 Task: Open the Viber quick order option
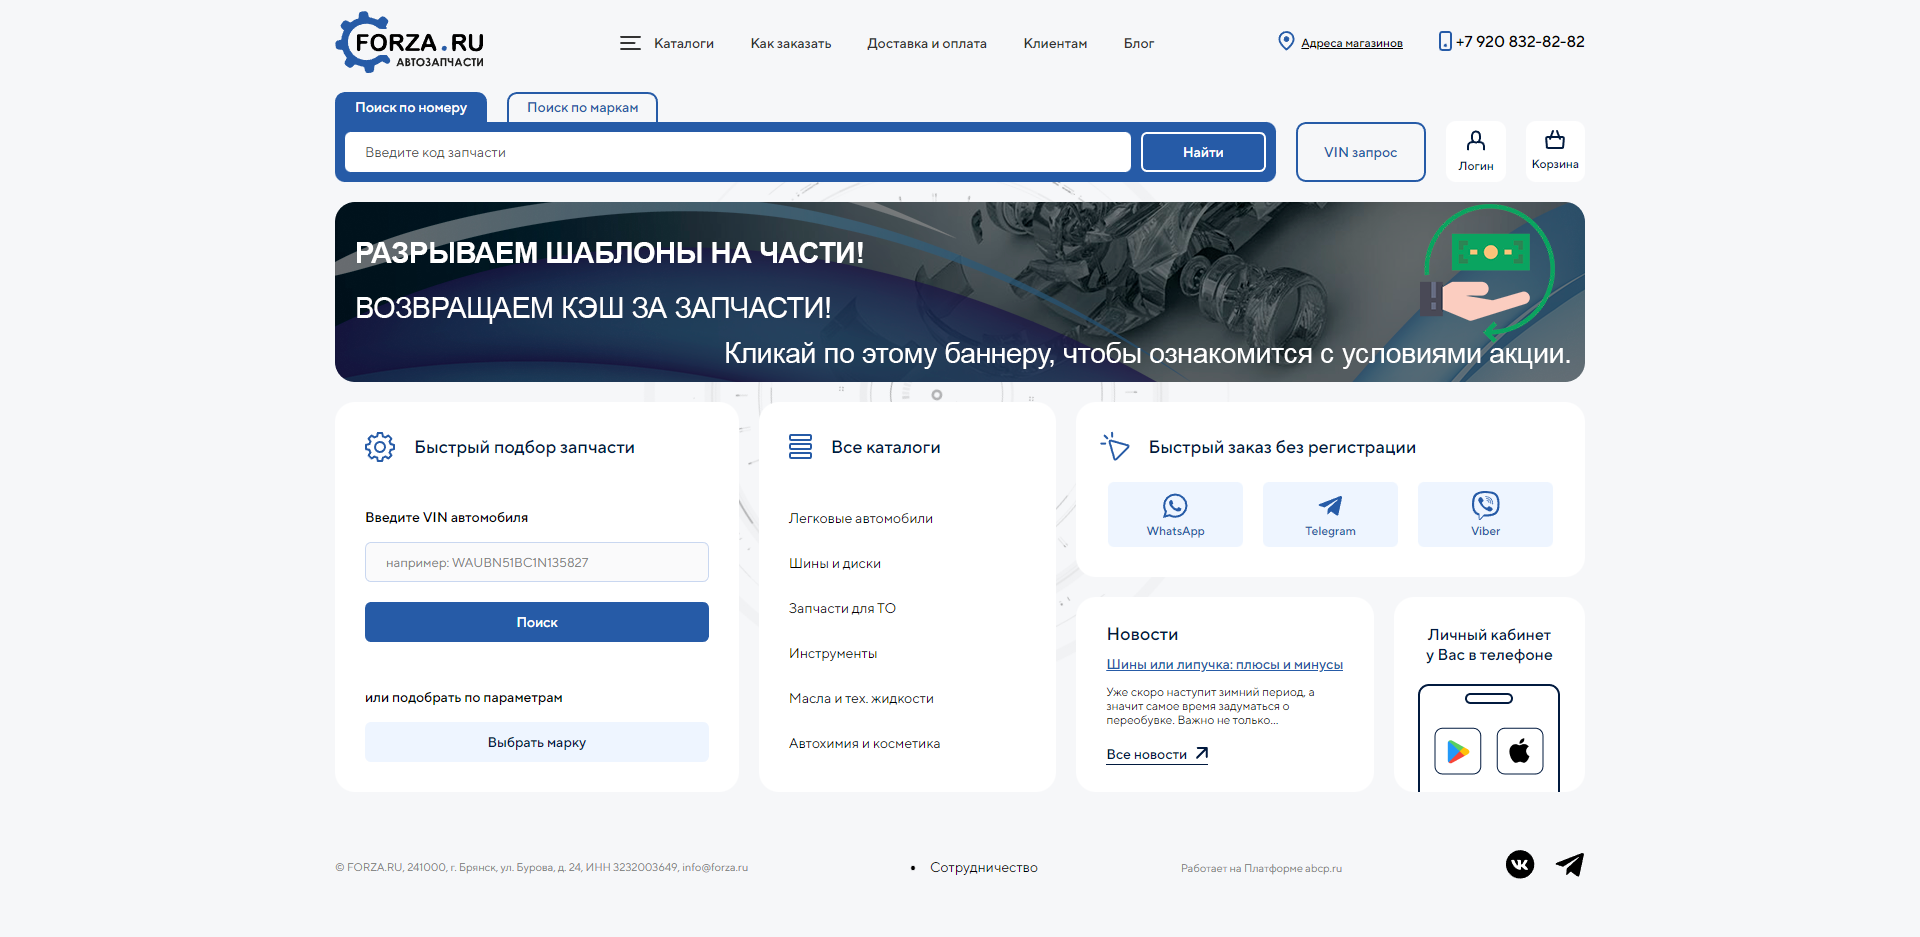click(x=1485, y=514)
